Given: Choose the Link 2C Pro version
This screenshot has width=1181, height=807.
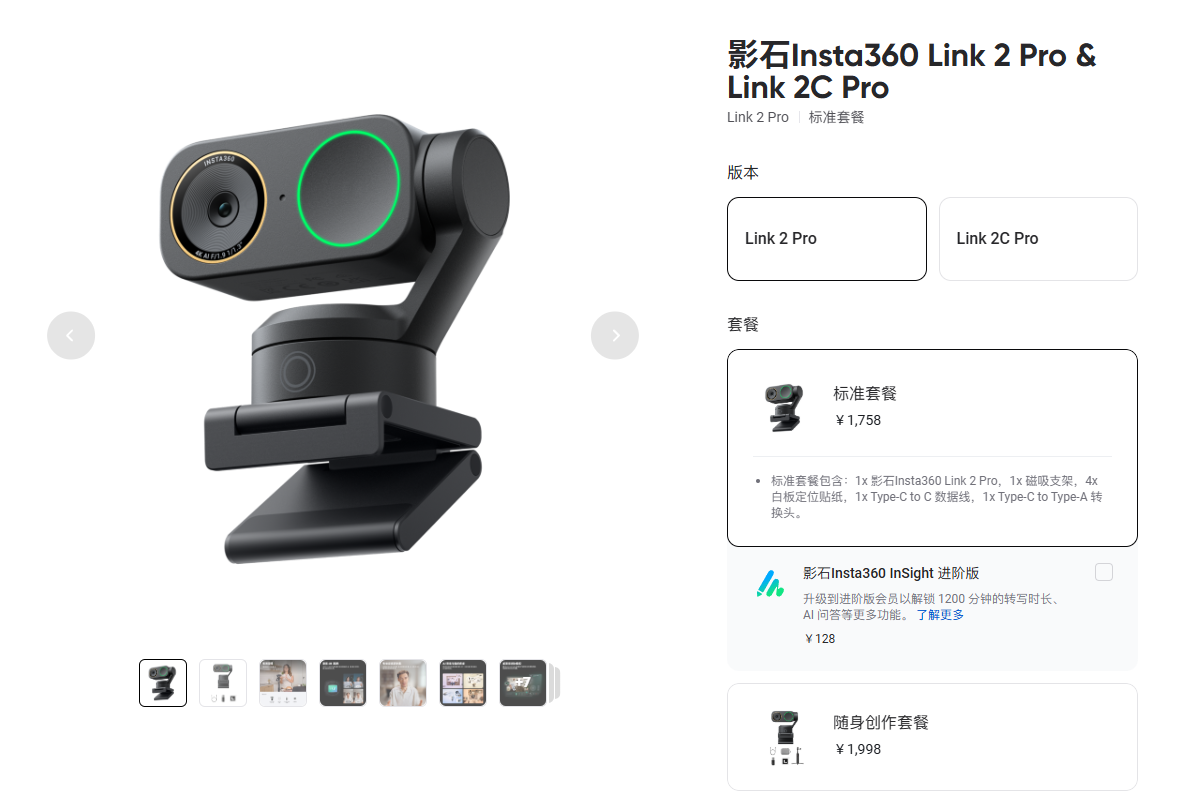Looking at the screenshot, I should coord(1038,239).
